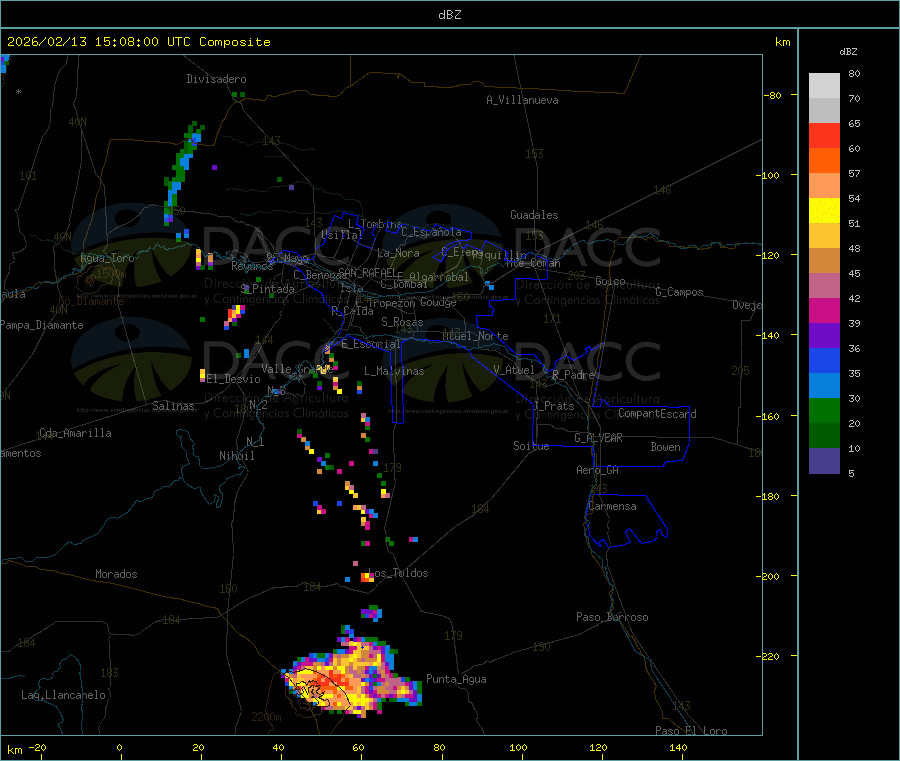900x761 pixels.
Task: Click the -80 km vertical axis tick
Action: (x=773, y=95)
